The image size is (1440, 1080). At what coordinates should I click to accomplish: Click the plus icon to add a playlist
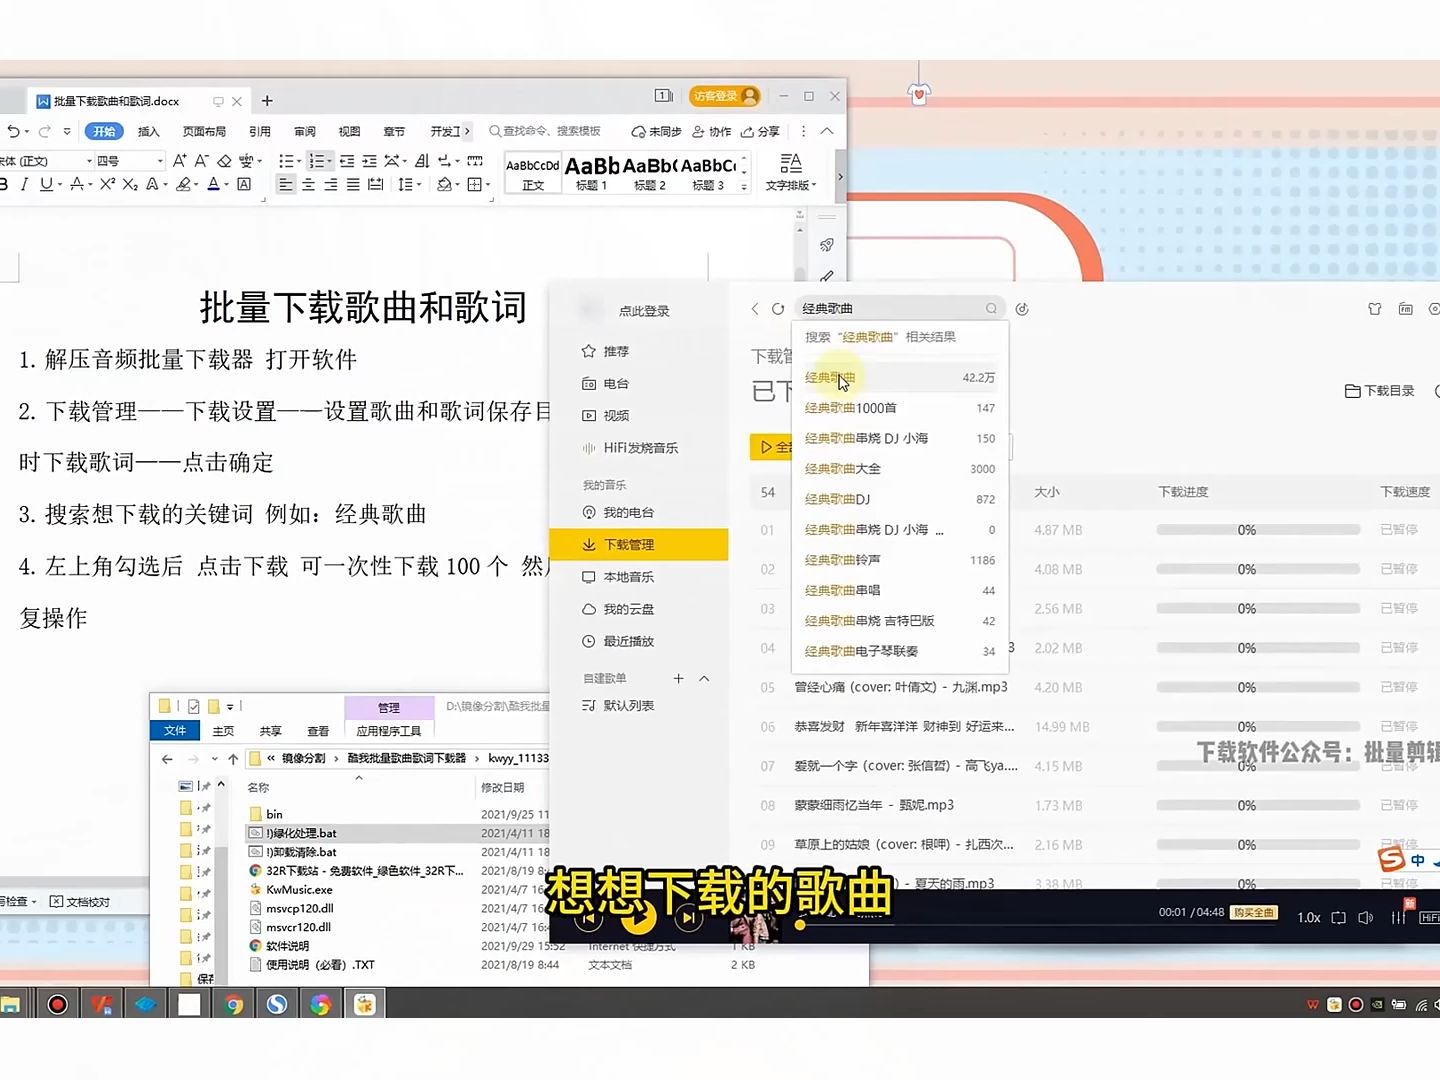click(678, 678)
